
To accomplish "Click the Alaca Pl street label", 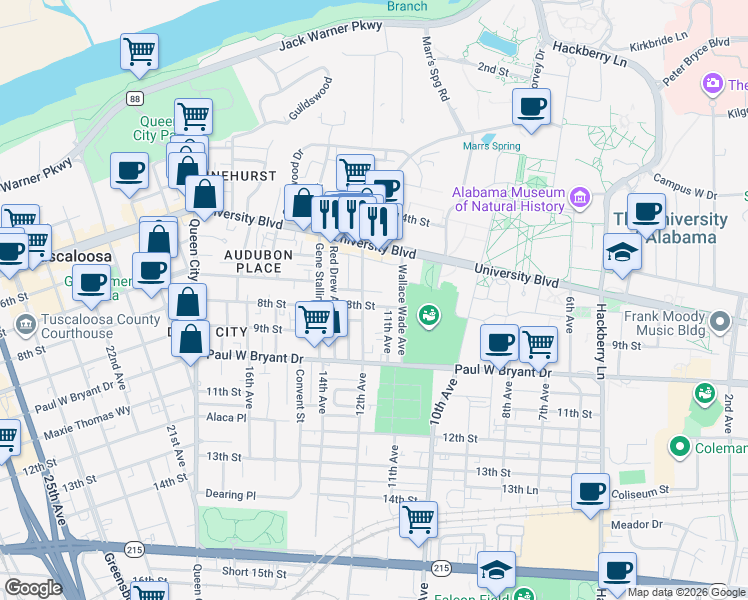I will coord(226,417).
